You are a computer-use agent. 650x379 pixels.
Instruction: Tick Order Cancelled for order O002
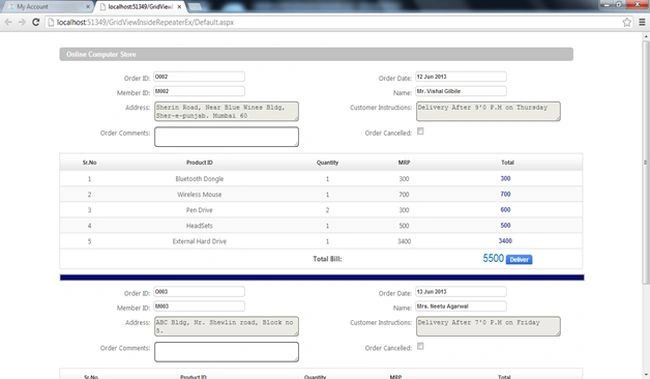tap(420, 131)
